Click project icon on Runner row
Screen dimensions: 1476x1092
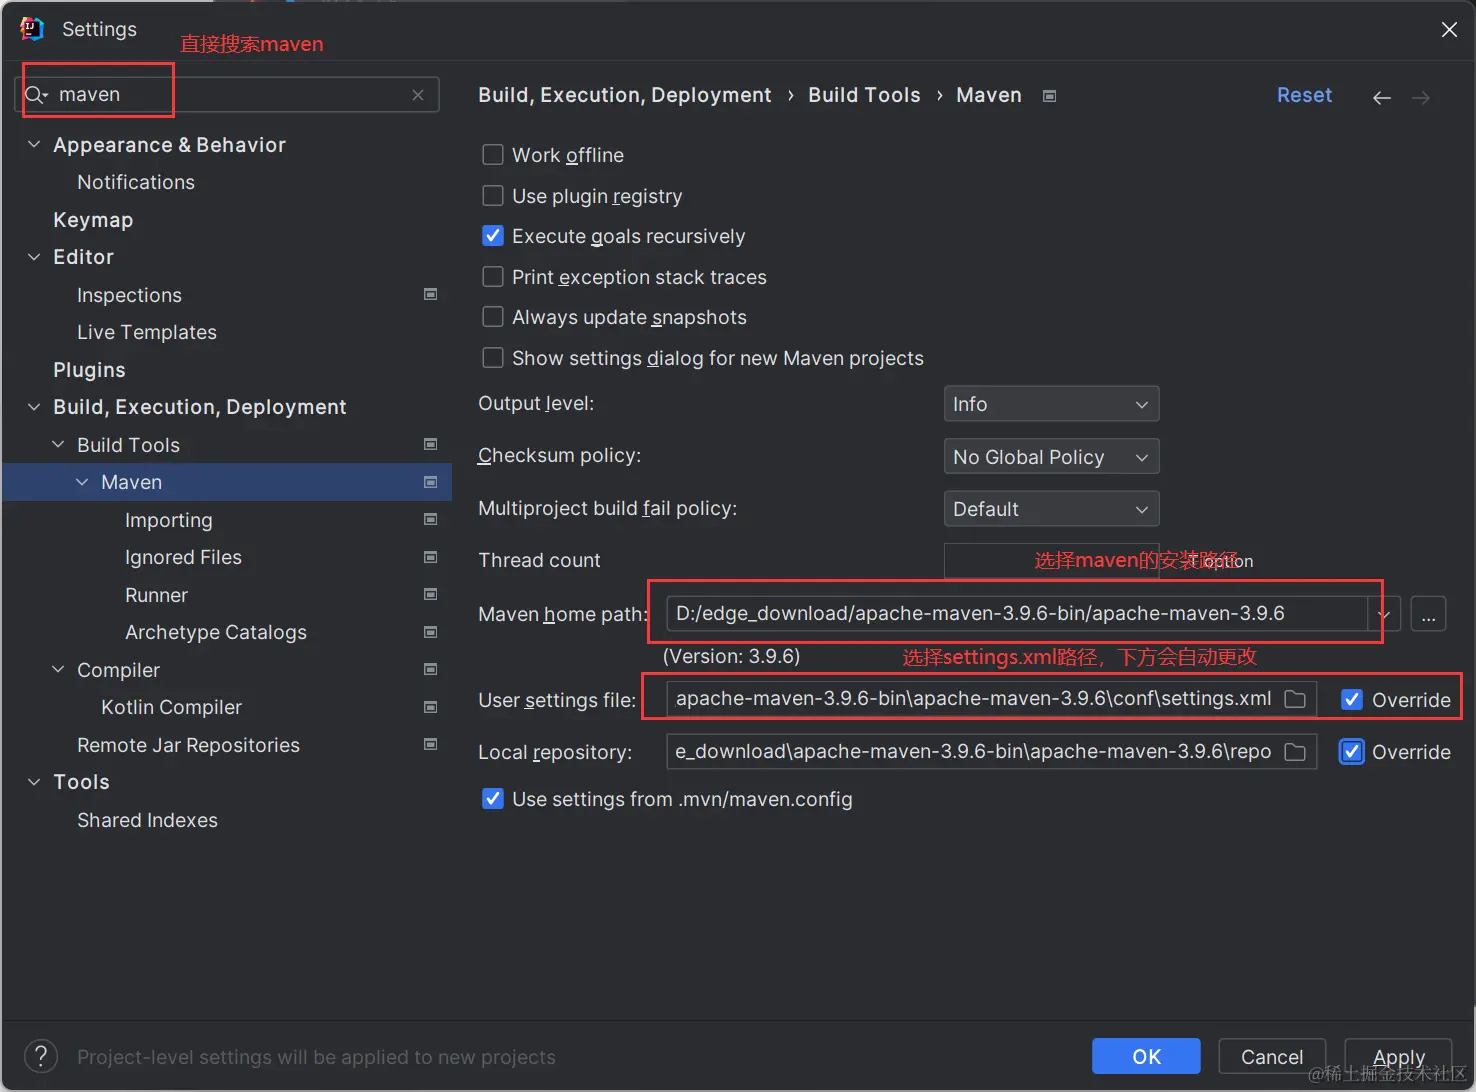tap(431, 594)
